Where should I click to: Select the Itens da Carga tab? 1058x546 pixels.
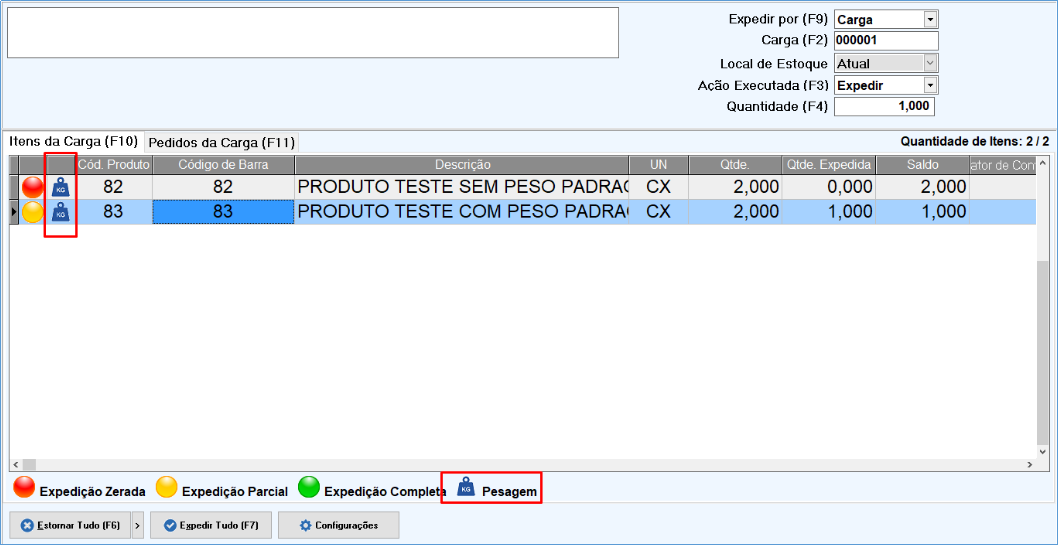73,141
